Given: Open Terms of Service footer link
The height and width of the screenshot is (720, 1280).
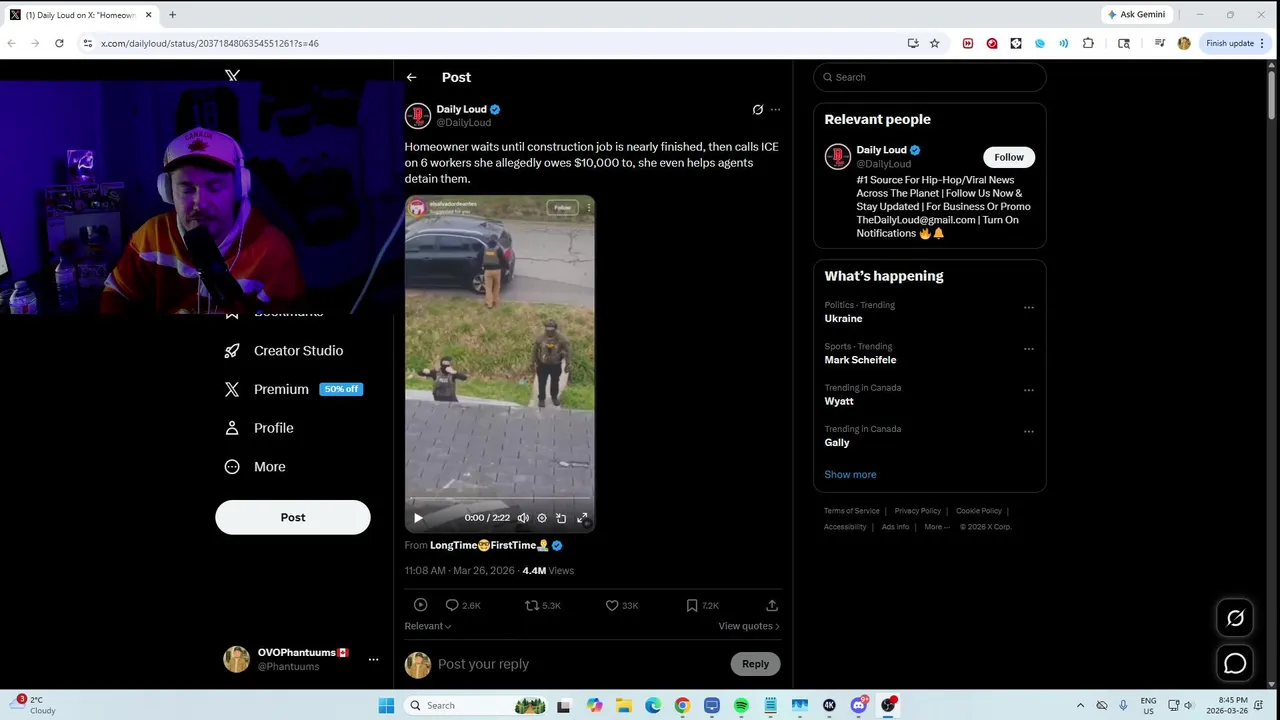Looking at the screenshot, I should coord(852,511).
